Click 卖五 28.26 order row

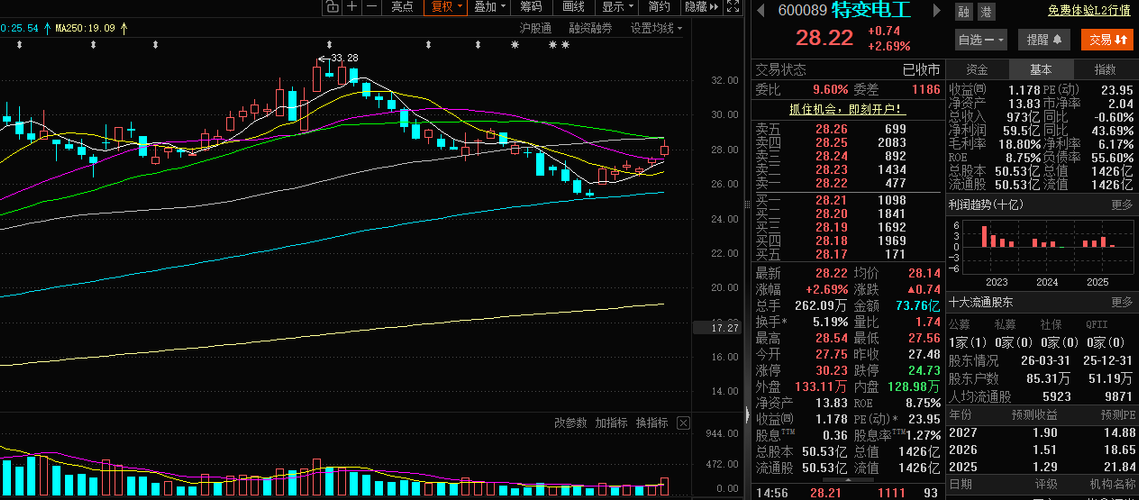[847, 129]
